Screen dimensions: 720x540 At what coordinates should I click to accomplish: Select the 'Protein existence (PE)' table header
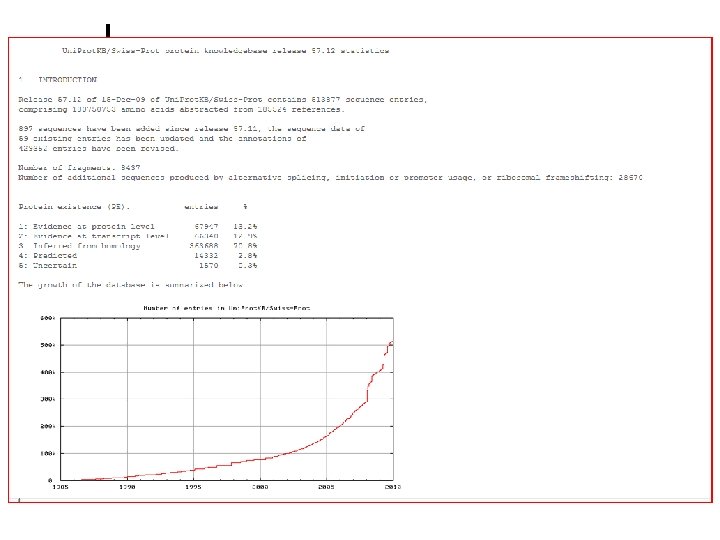pyautogui.click(x=74, y=207)
